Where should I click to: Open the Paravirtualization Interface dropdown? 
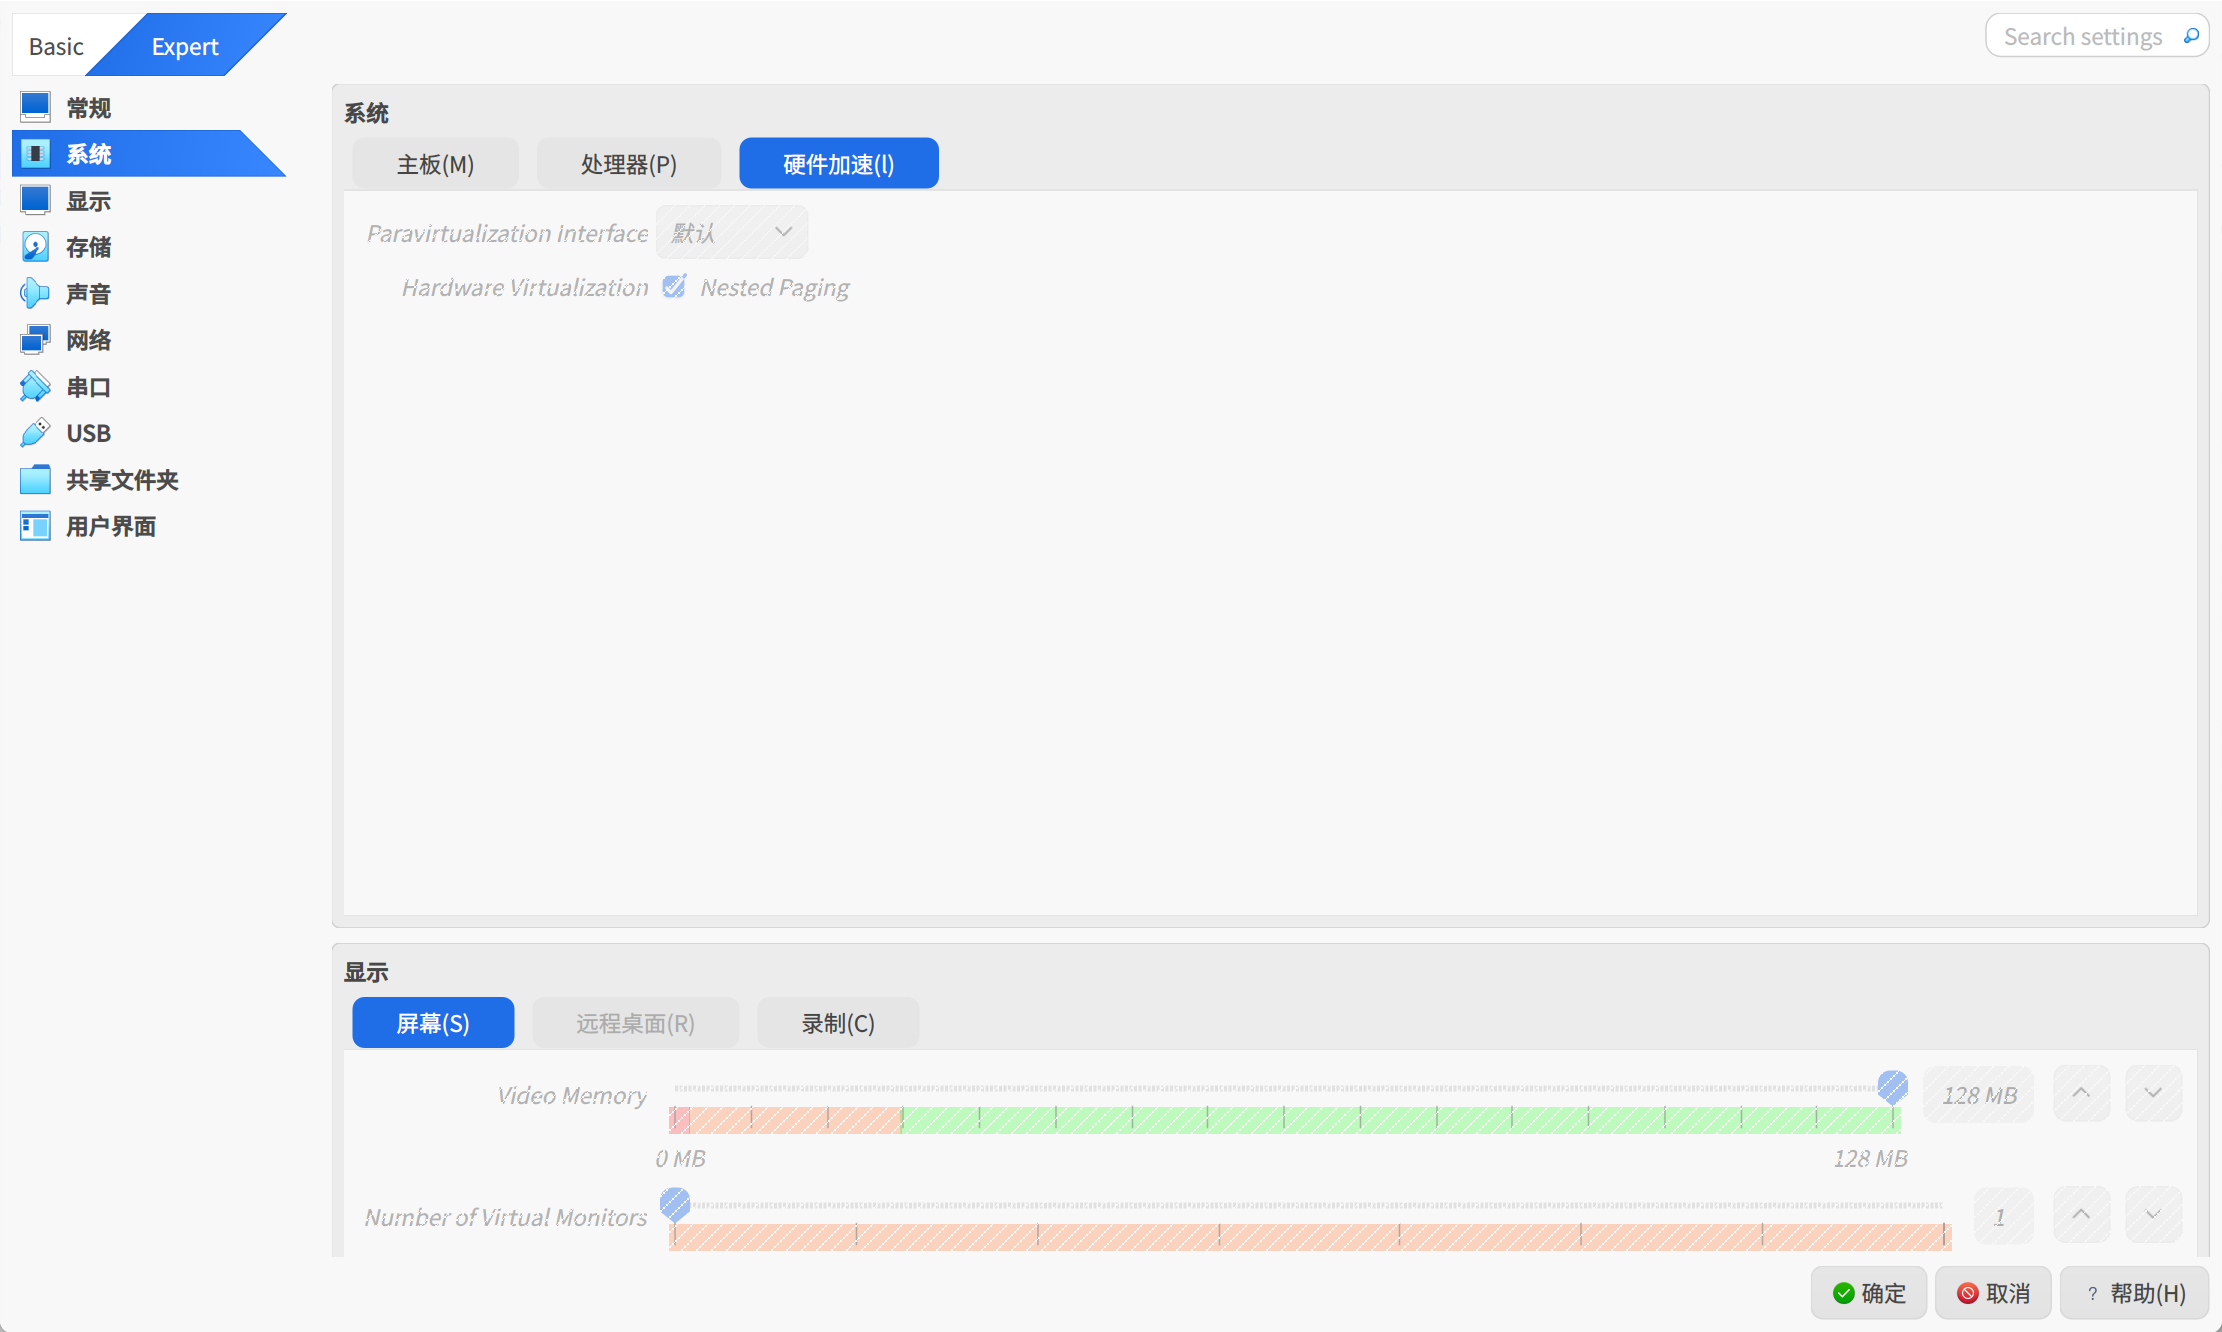click(732, 232)
